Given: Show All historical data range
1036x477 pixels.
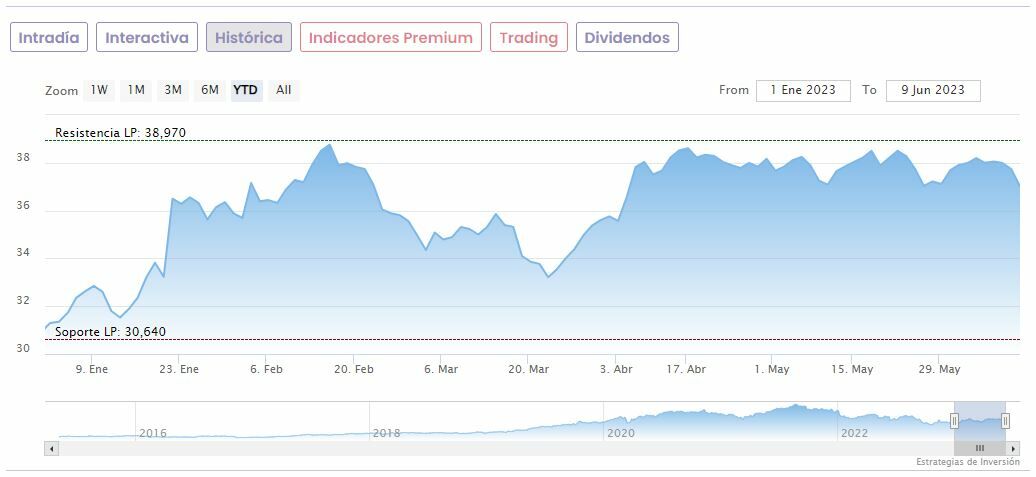Looking at the screenshot, I should 284,90.
